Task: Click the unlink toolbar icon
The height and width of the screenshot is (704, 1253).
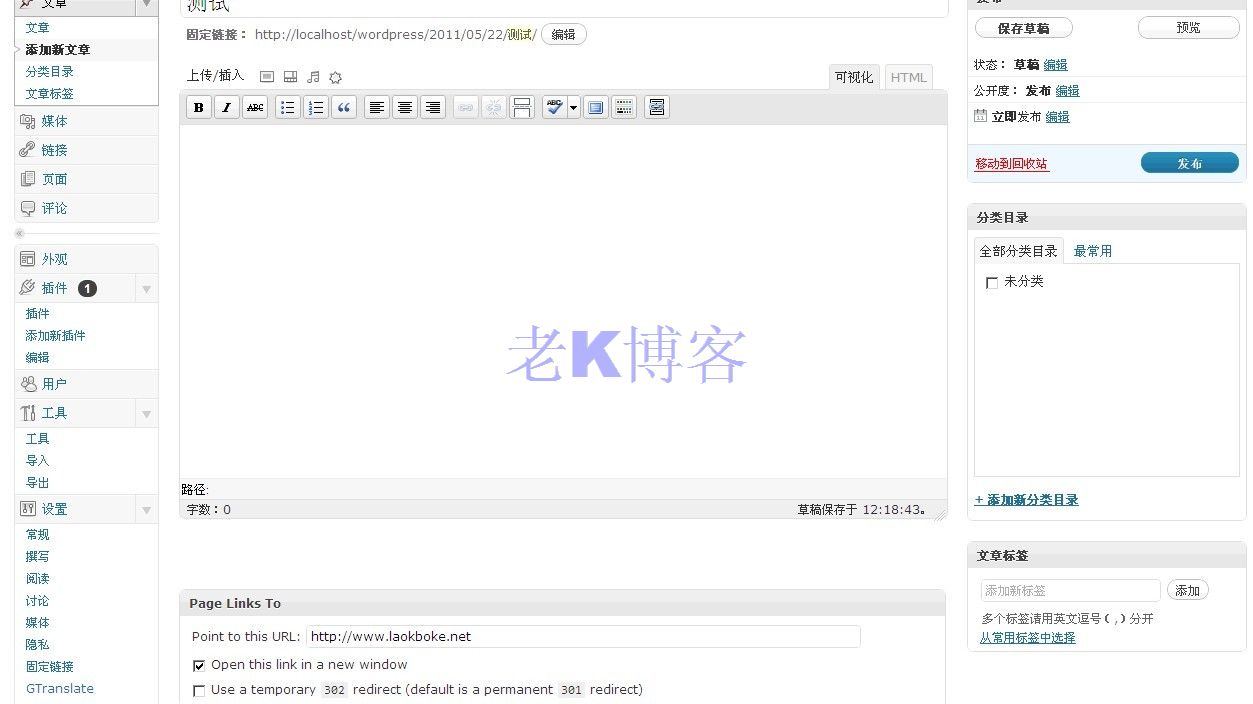Action: 494,107
